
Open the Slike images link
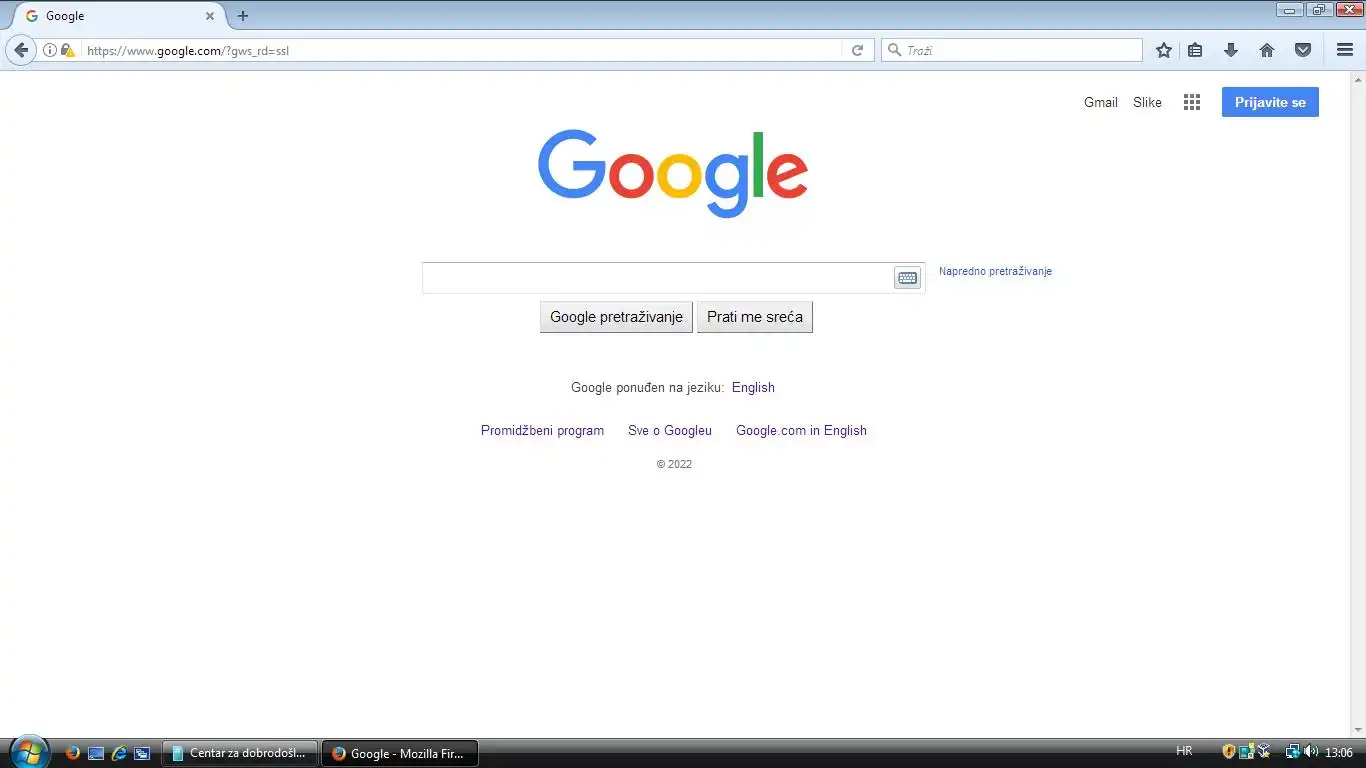[1147, 102]
